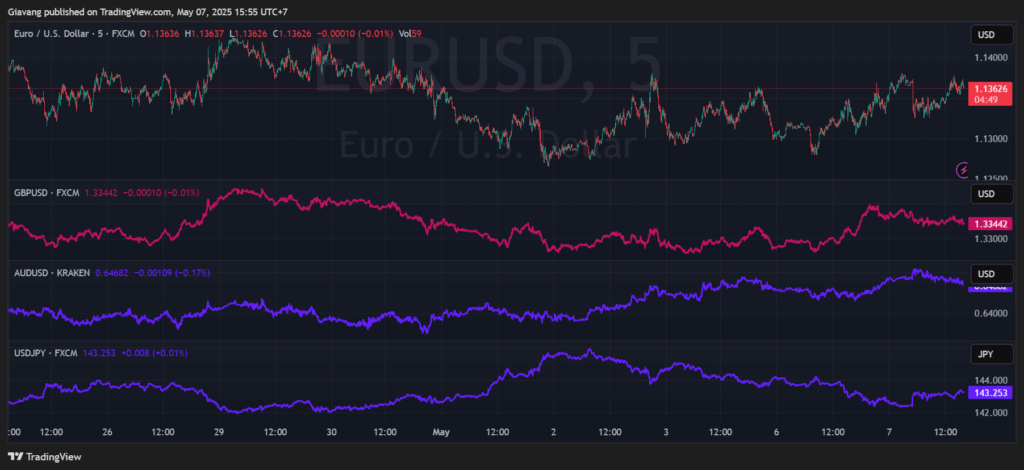
Task: Click the Vol 59 indicator in EURUSD legend
Action: 410,33
